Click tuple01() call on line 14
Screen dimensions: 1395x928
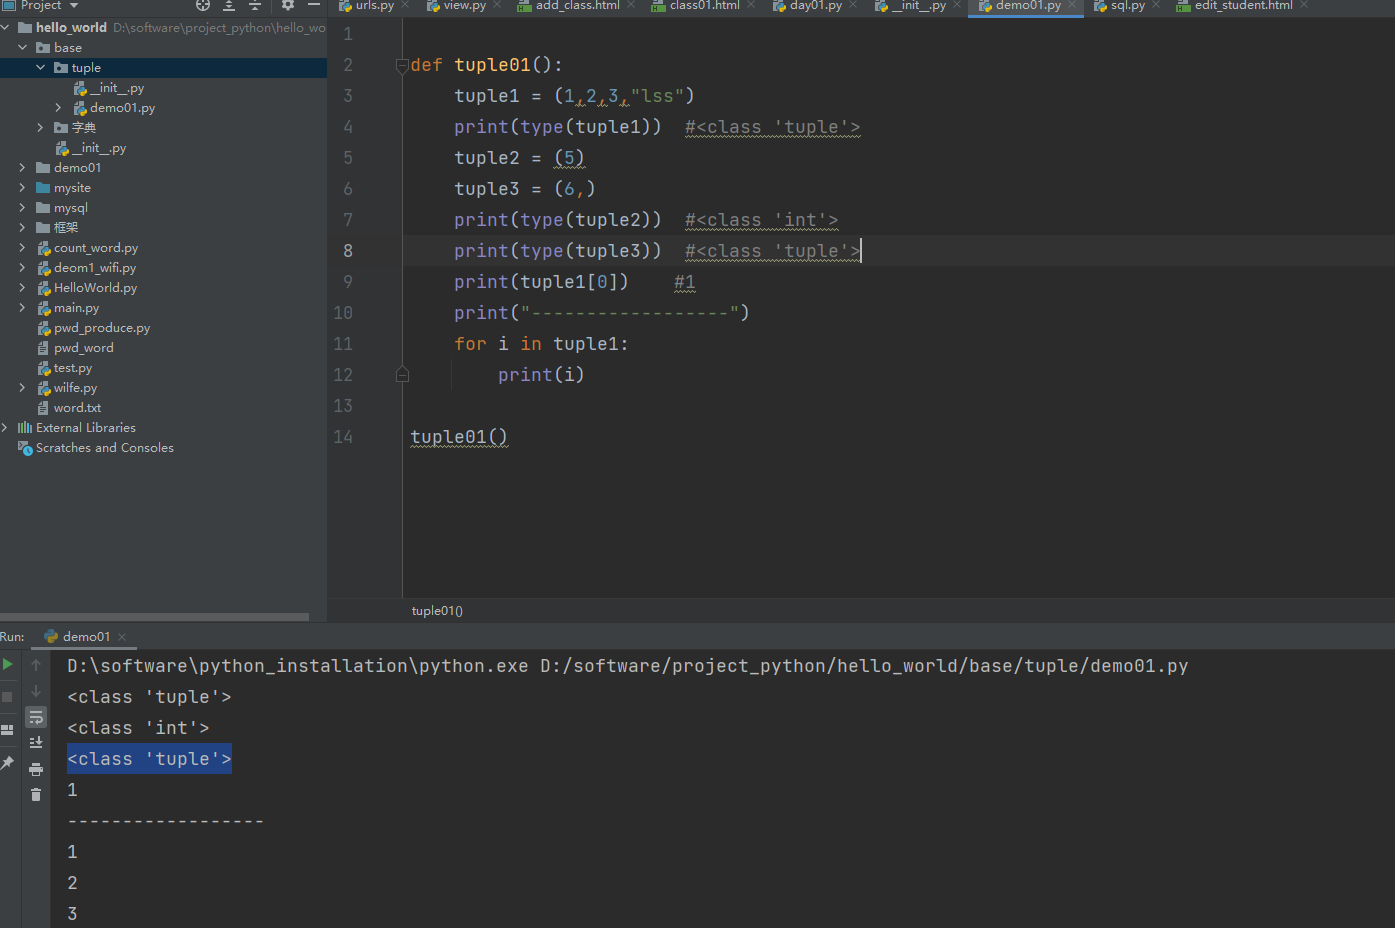[459, 437]
